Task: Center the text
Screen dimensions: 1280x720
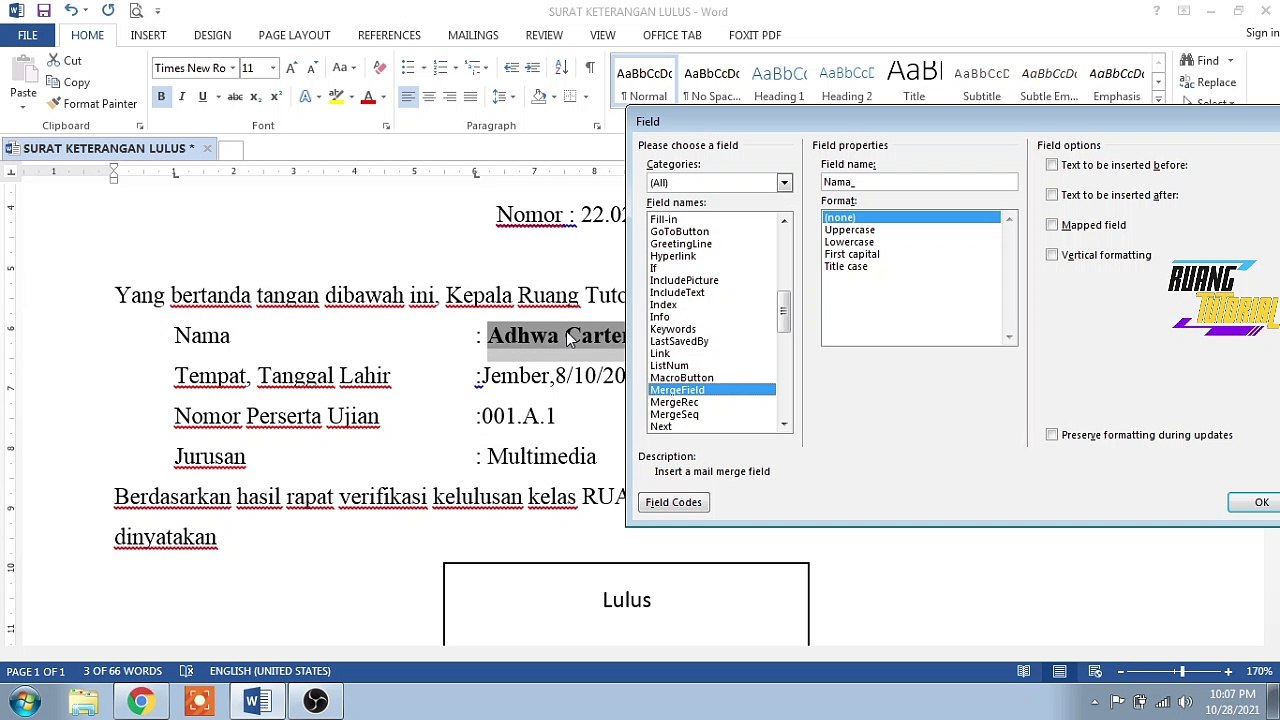Action: click(x=429, y=97)
